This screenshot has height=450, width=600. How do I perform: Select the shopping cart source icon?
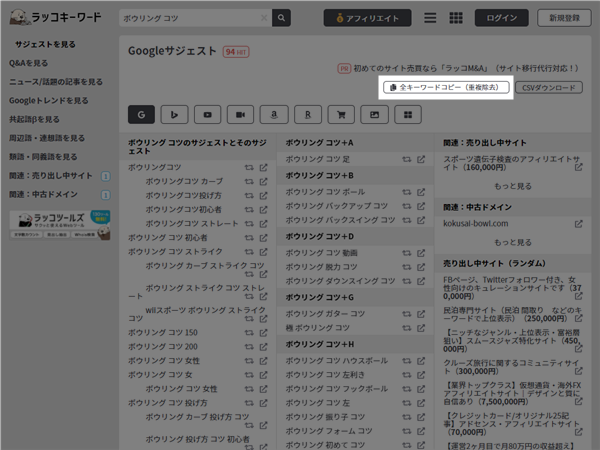point(341,114)
